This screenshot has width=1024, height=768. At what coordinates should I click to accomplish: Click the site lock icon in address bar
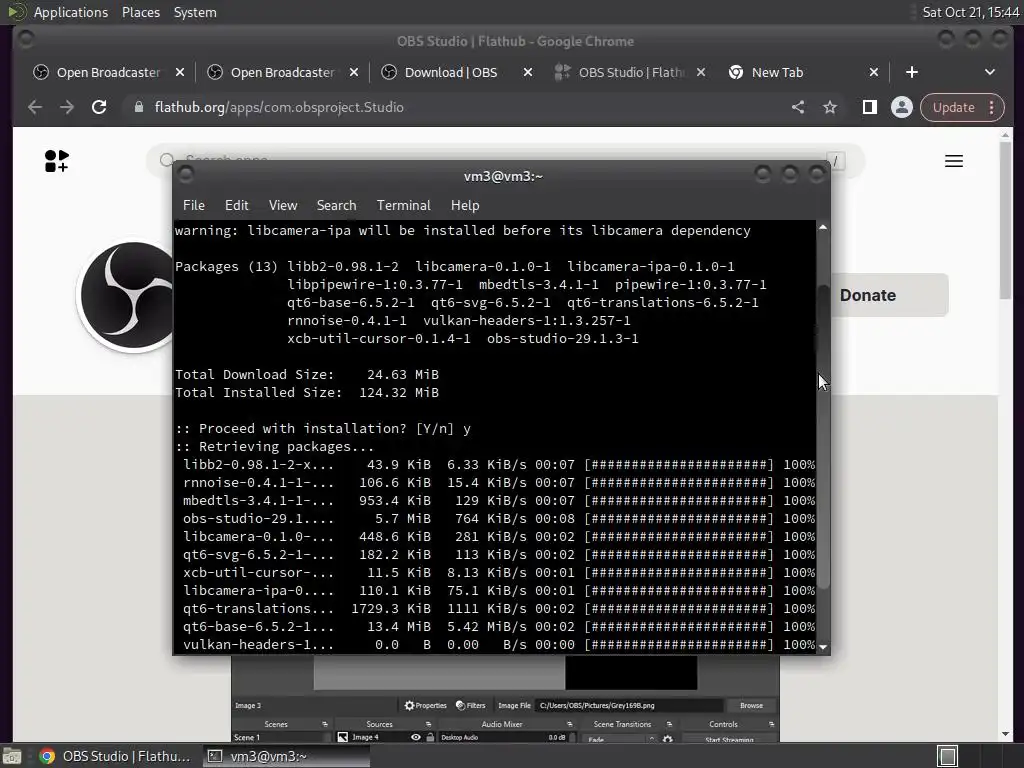pos(138,107)
